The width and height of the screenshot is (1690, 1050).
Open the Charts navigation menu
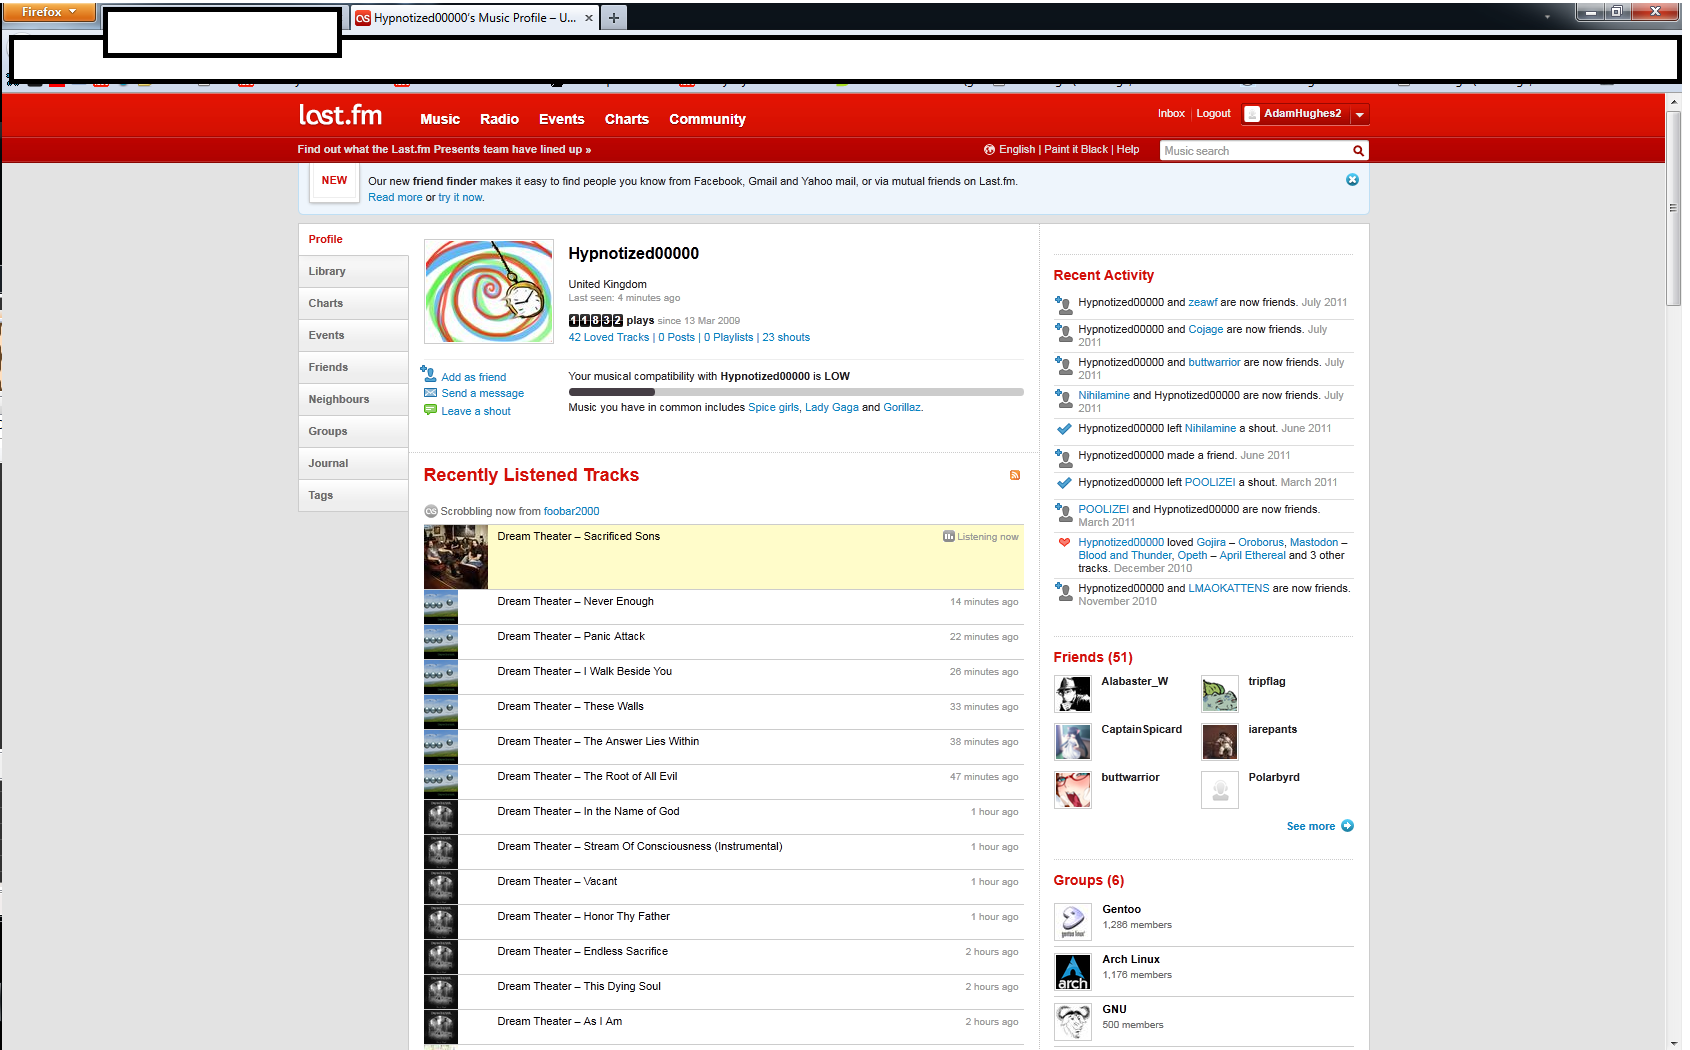point(626,119)
